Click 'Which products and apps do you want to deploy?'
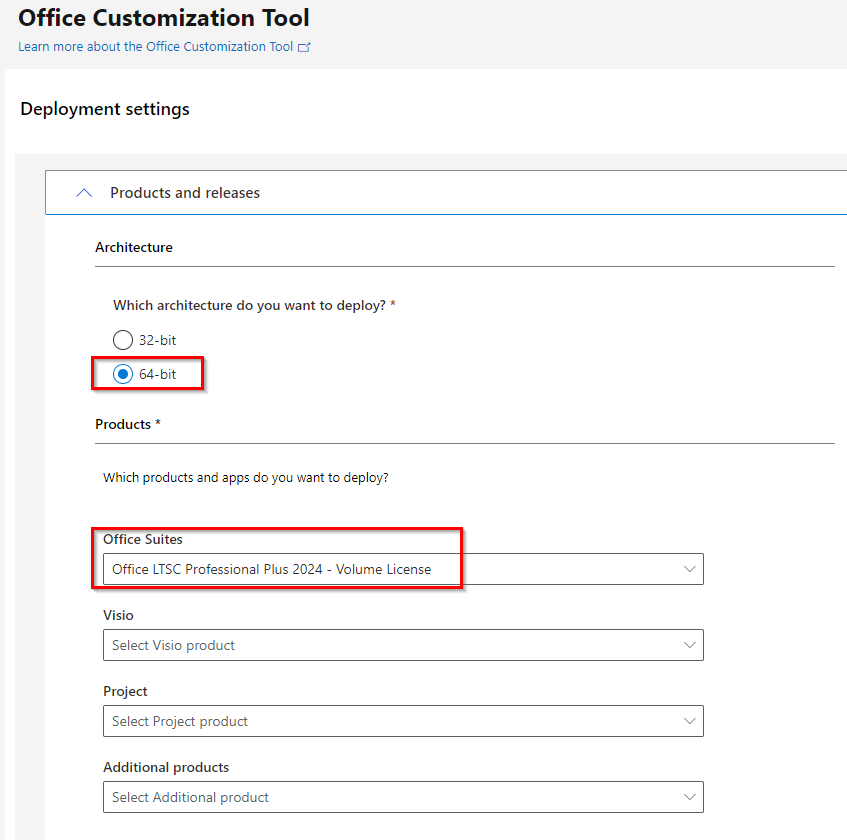 coord(246,478)
